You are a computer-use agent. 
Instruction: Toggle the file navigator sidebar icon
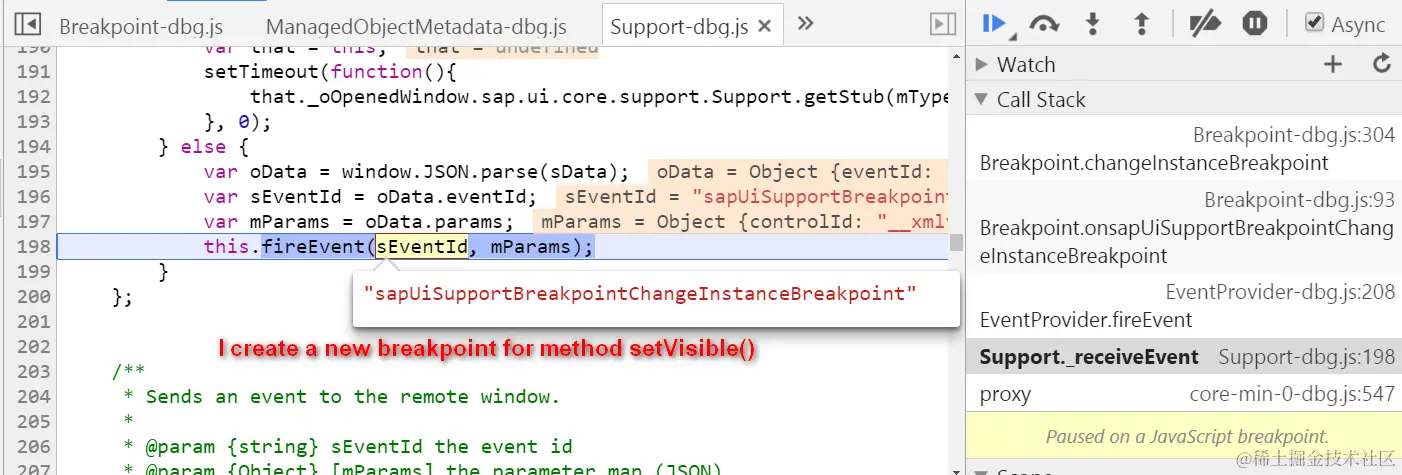(x=27, y=24)
